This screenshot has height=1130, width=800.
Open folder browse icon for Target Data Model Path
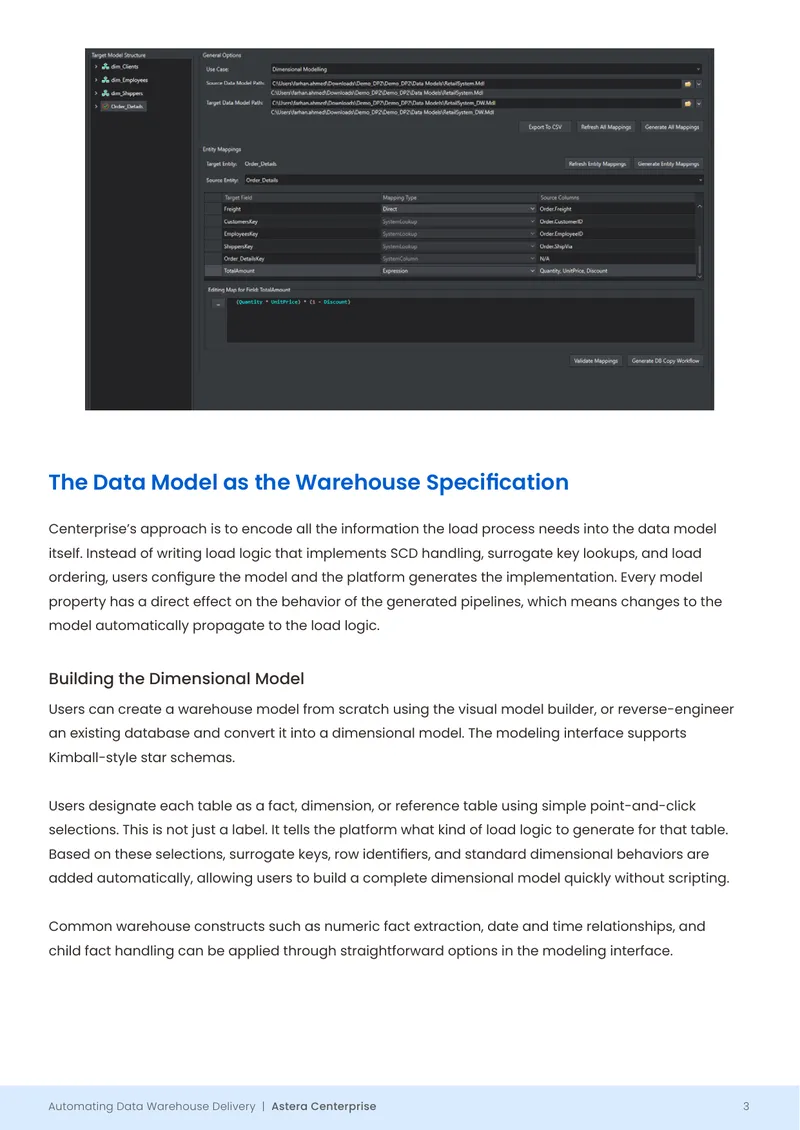(688, 103)
